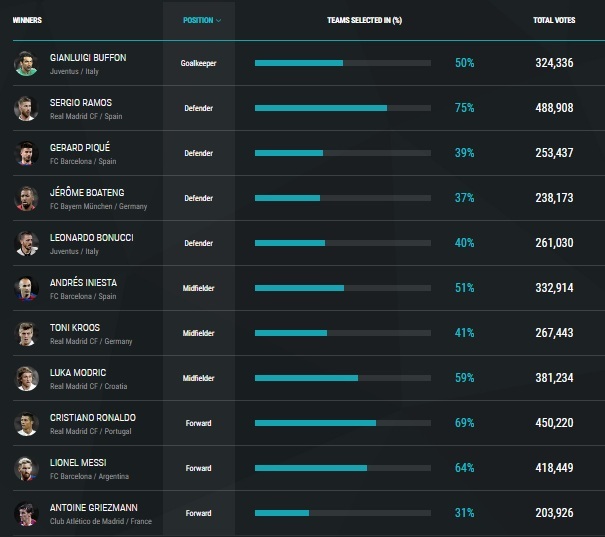Click Gianluigi Buffon's player photo
The width and height of the screenshot is (605, 537).
coord(26,64)
